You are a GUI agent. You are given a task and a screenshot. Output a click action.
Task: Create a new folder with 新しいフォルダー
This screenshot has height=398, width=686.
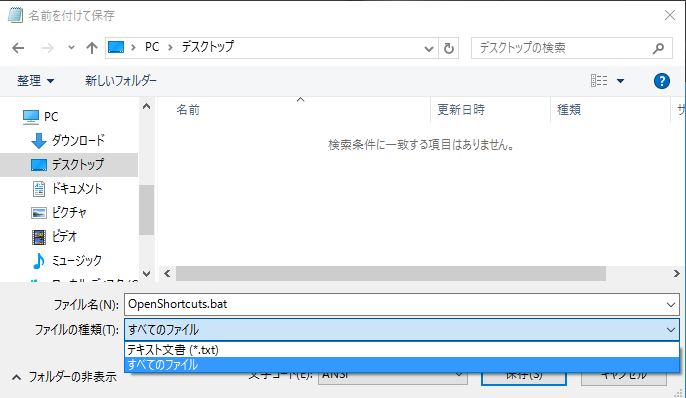tap(121, 81)
